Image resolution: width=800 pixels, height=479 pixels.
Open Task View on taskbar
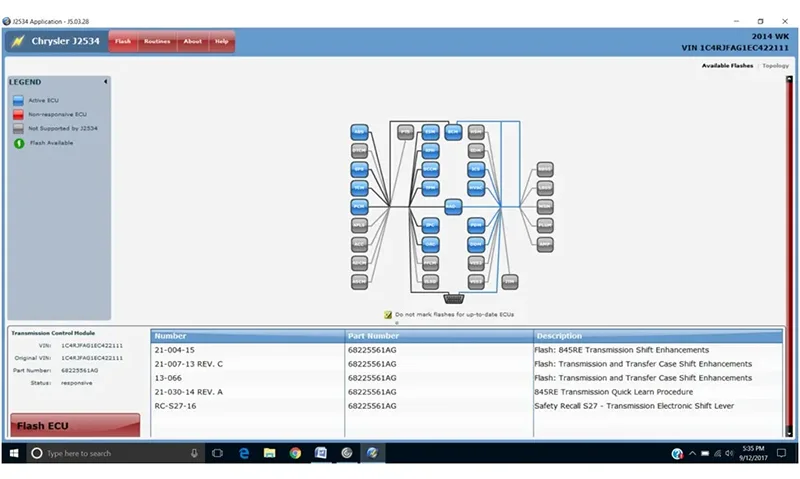pyautogui.click(x=217, y=453)
